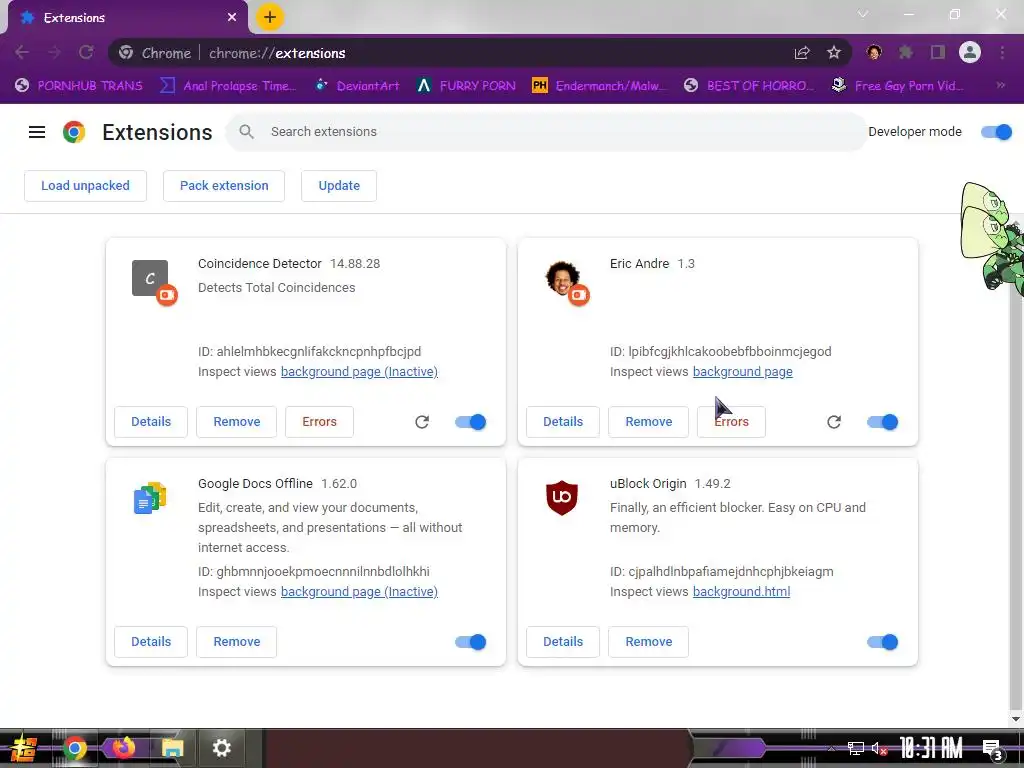Click the Update button

click(339, 186)
